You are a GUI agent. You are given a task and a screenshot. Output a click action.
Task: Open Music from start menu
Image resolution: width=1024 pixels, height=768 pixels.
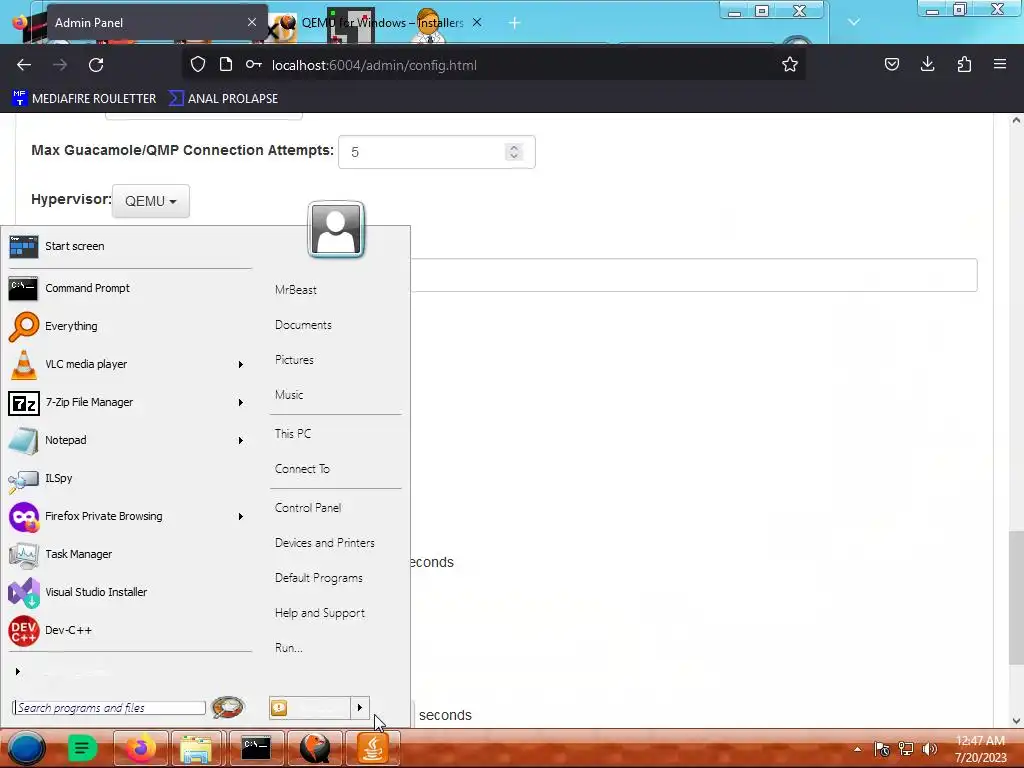[x=289, y=395]
